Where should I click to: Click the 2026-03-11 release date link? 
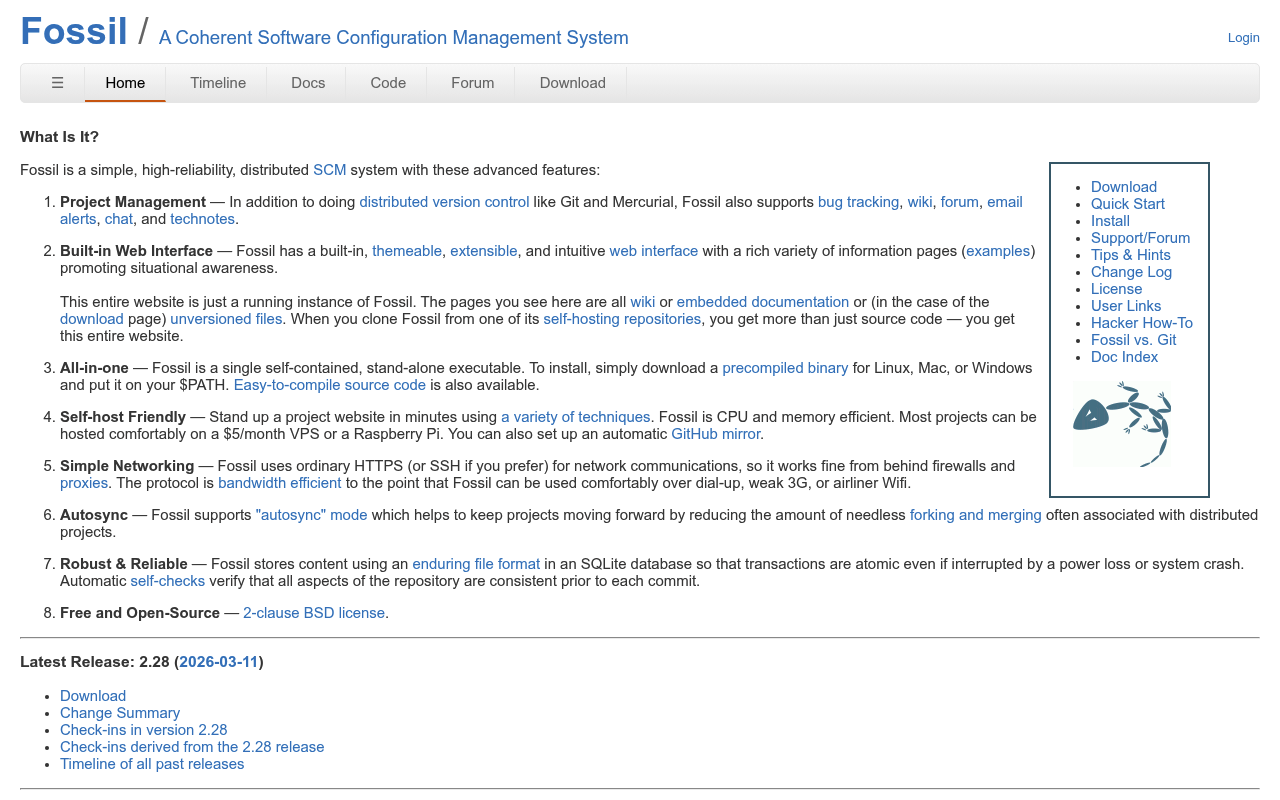[219, 662]
